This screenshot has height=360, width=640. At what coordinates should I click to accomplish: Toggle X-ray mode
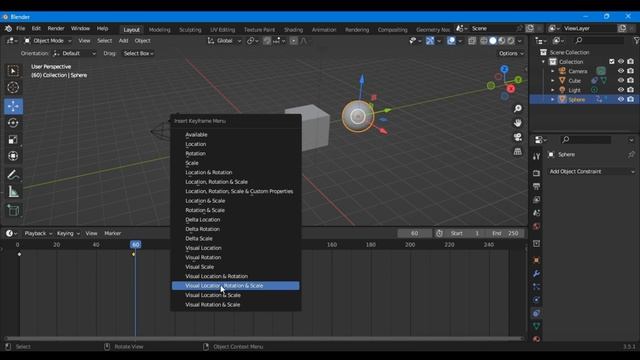tap(472, 41)
